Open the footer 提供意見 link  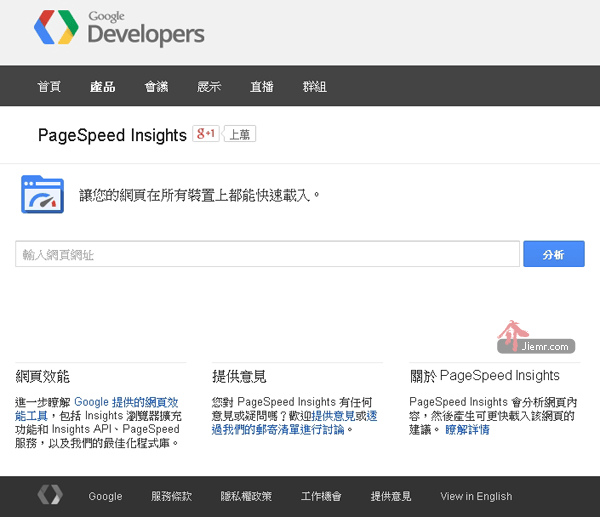click(x=391, y=496)
